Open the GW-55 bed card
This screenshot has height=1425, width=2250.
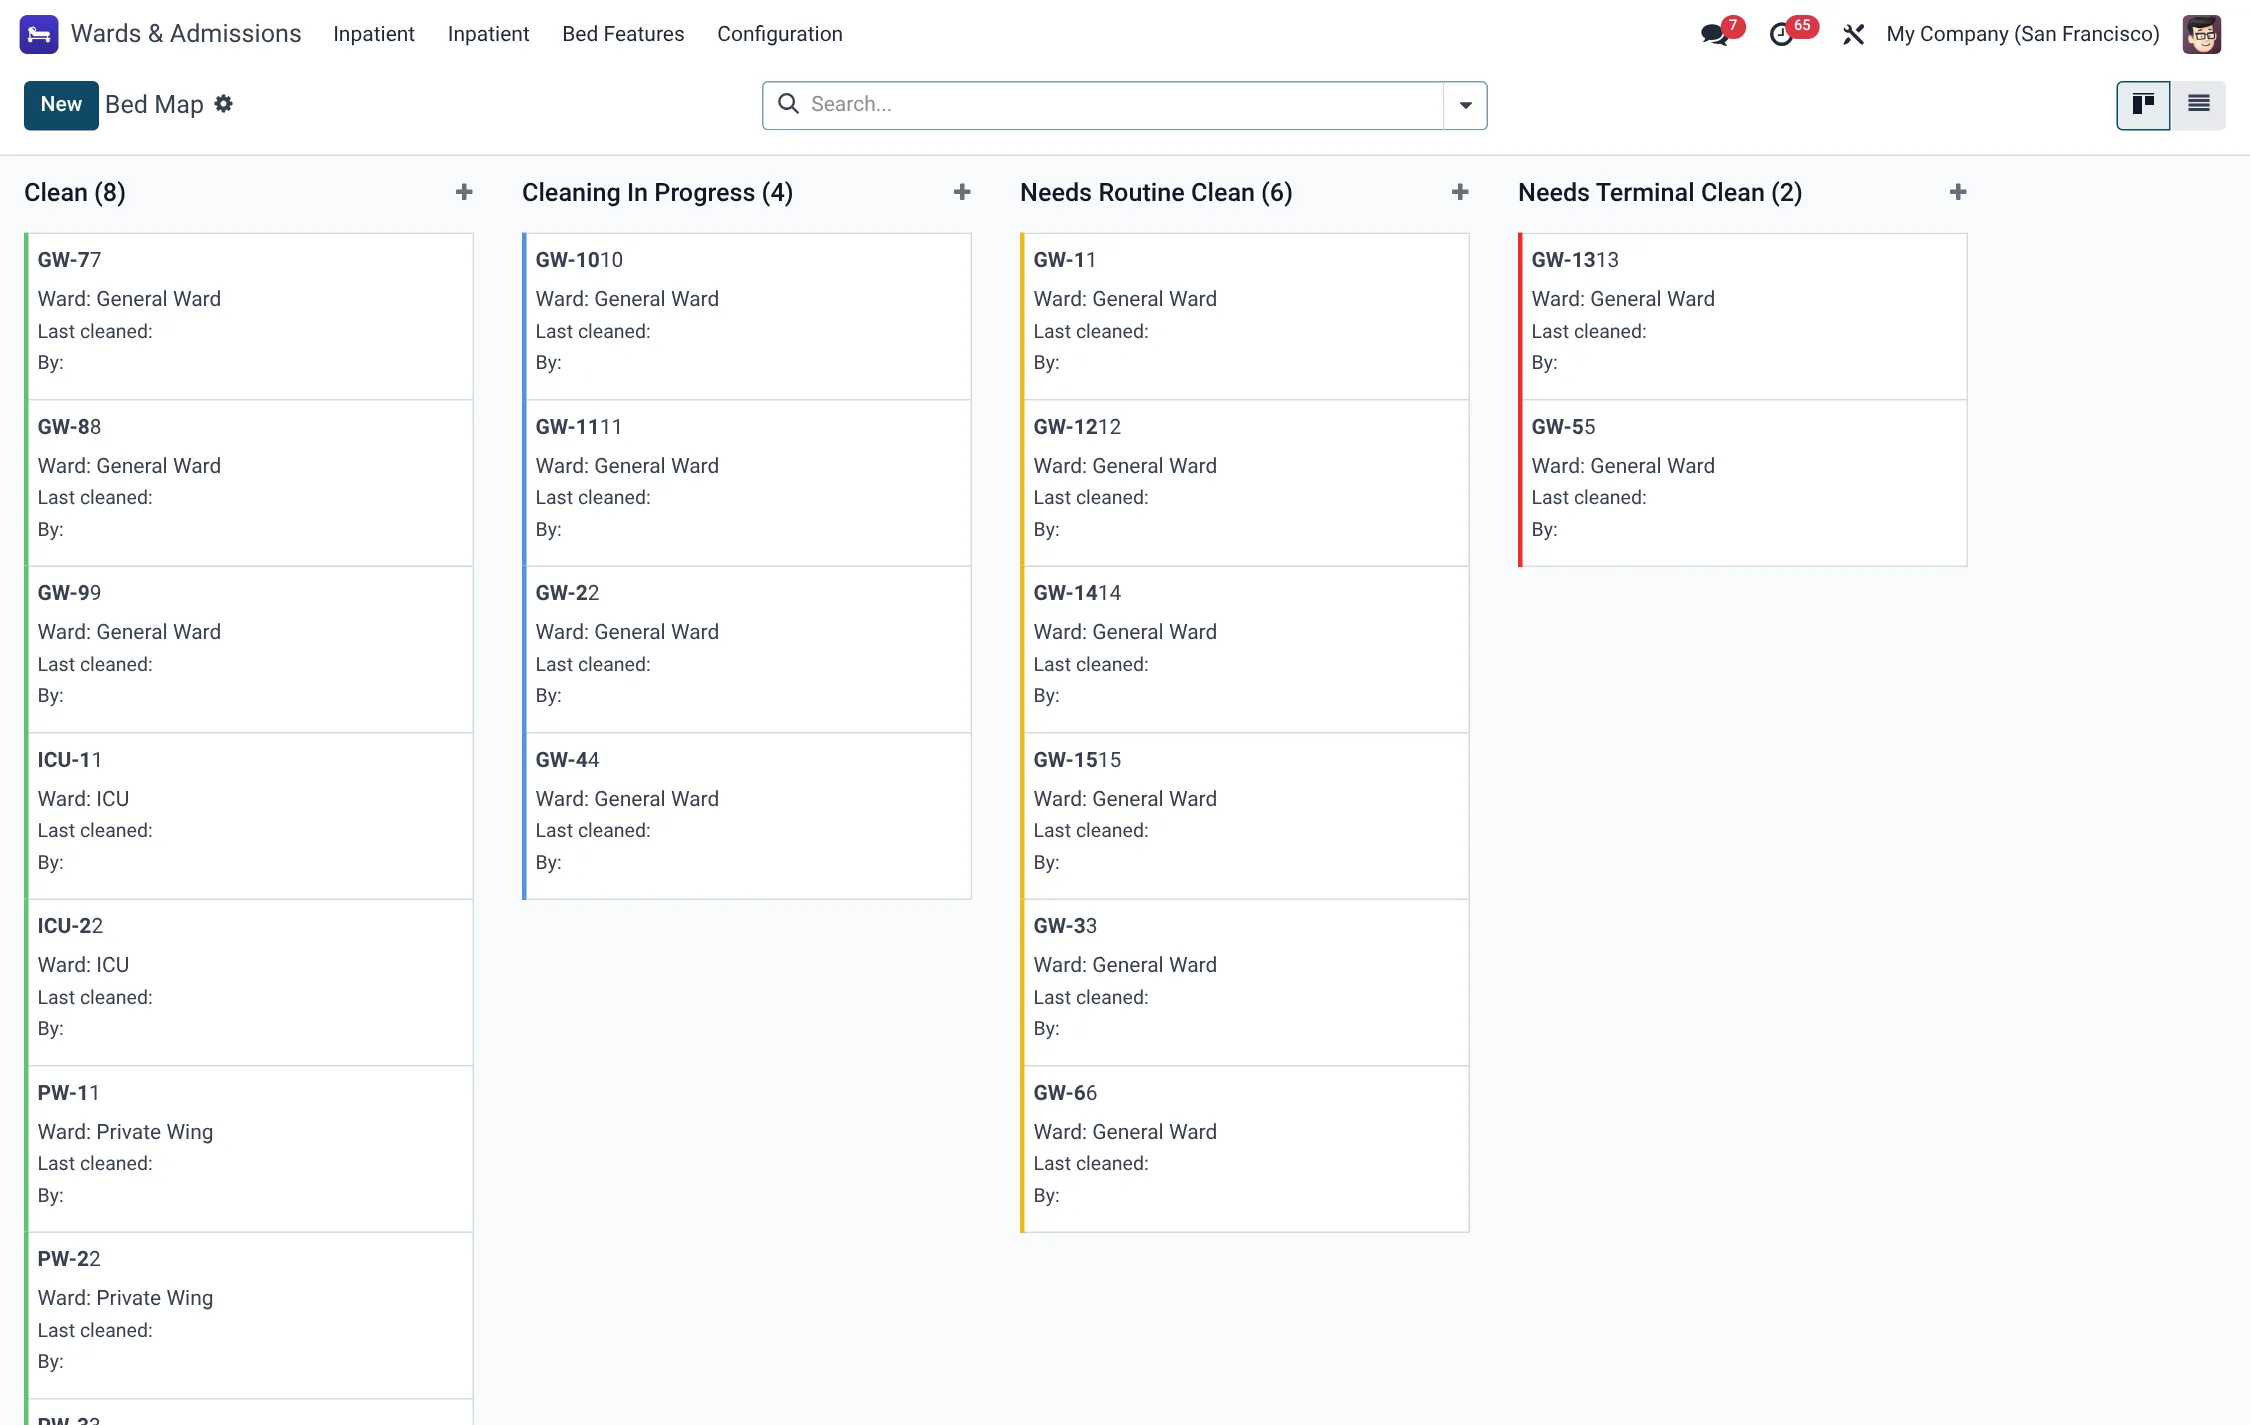click(1743, 483)
